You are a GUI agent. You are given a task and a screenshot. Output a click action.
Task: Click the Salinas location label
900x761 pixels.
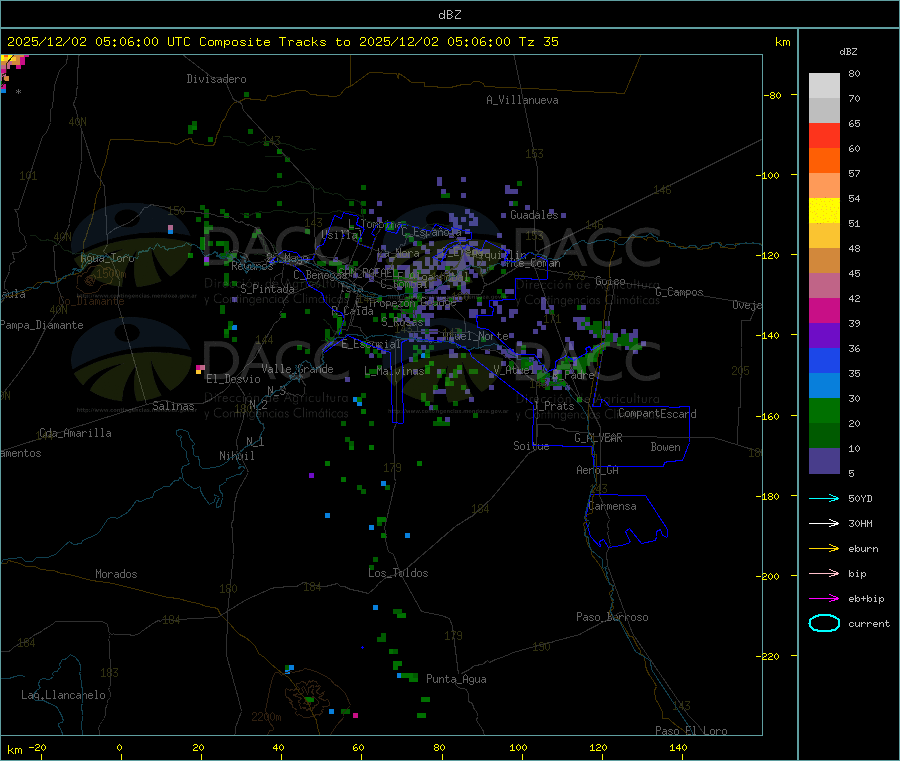click(x=173, y=406)
